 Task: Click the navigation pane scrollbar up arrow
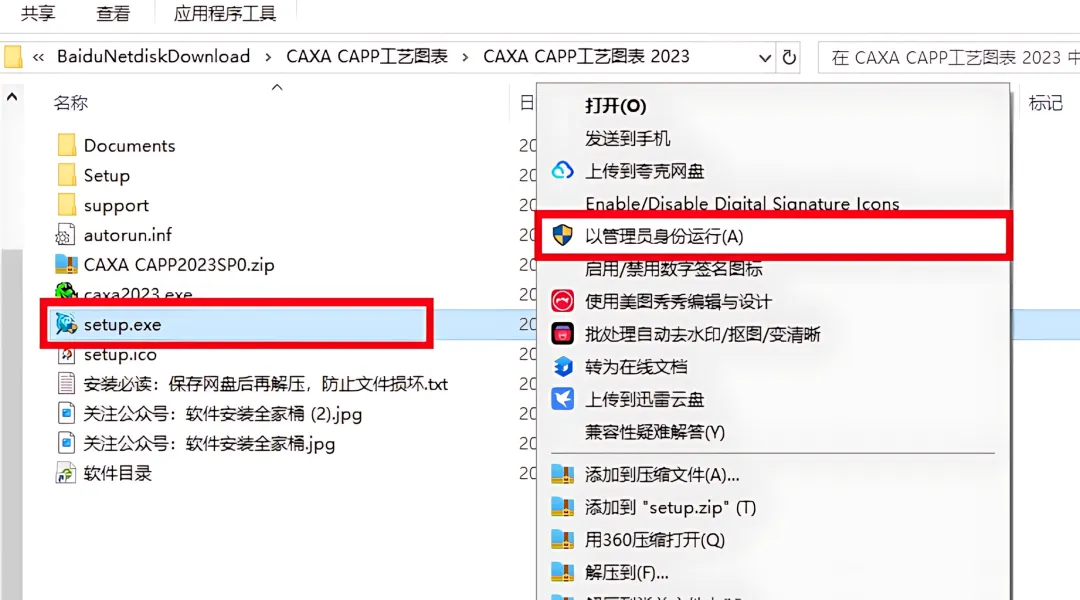[12, 97]
